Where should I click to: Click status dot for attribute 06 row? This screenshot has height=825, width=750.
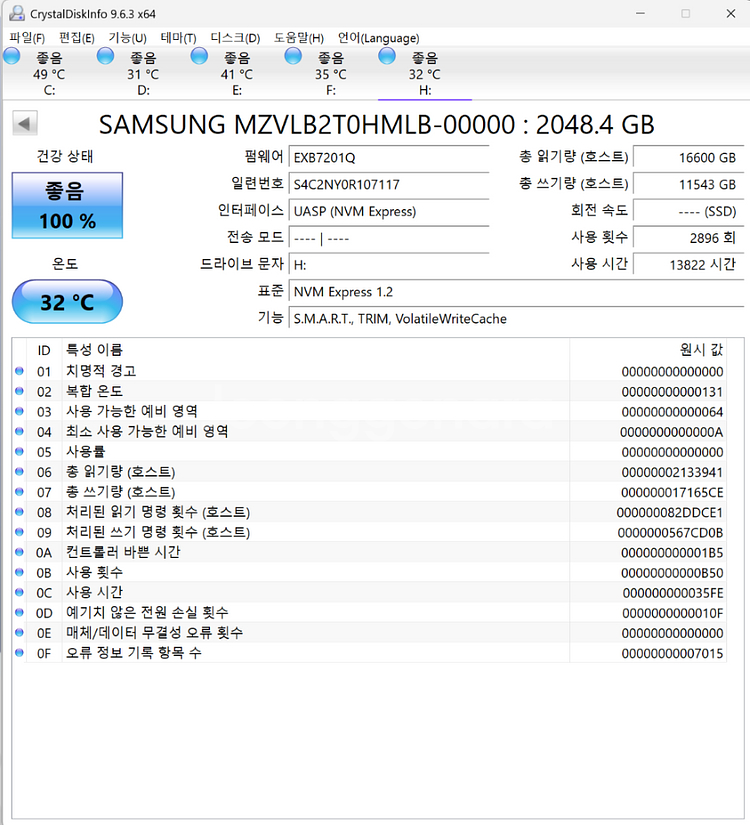coord(19,471)
